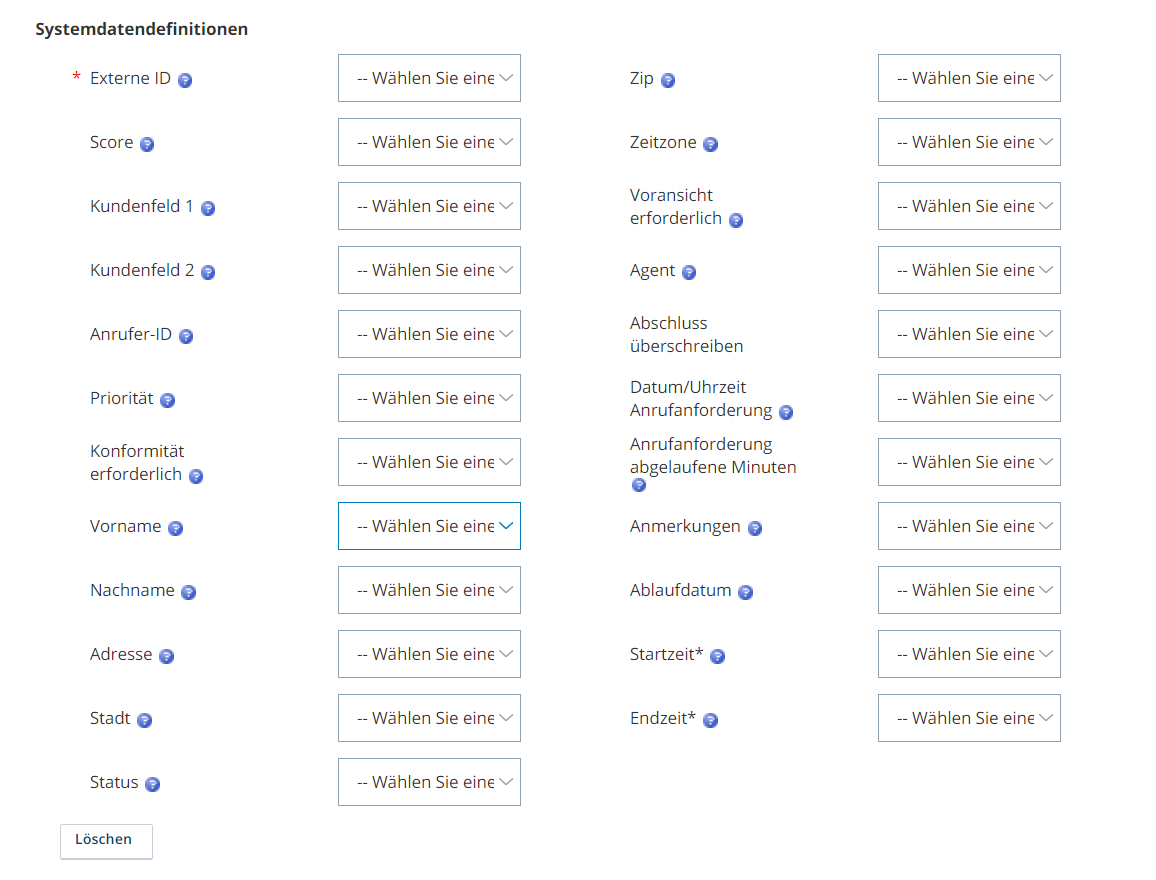The image size is (1156, 880).
Task: Open the Zip dropdown
Action: point(969,78)
